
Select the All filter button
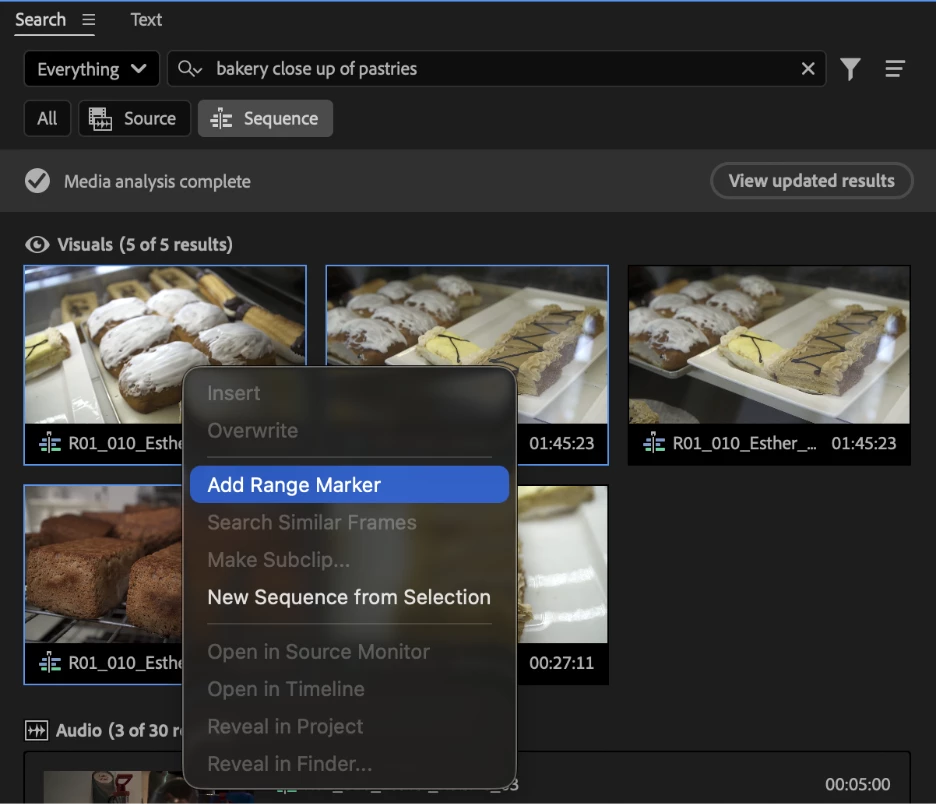tap(47, 118)
